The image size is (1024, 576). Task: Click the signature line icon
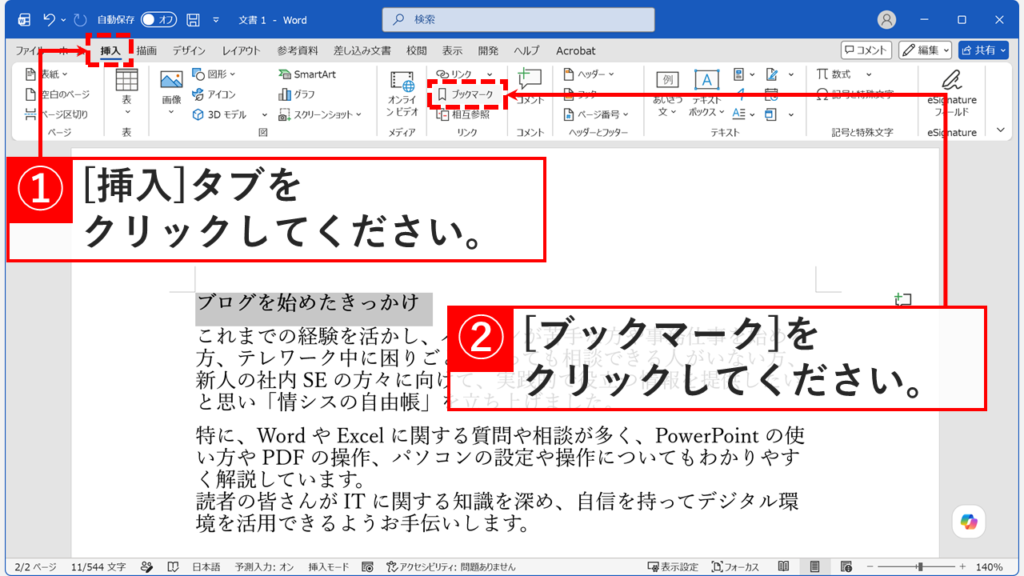click(x=772, y=74)
